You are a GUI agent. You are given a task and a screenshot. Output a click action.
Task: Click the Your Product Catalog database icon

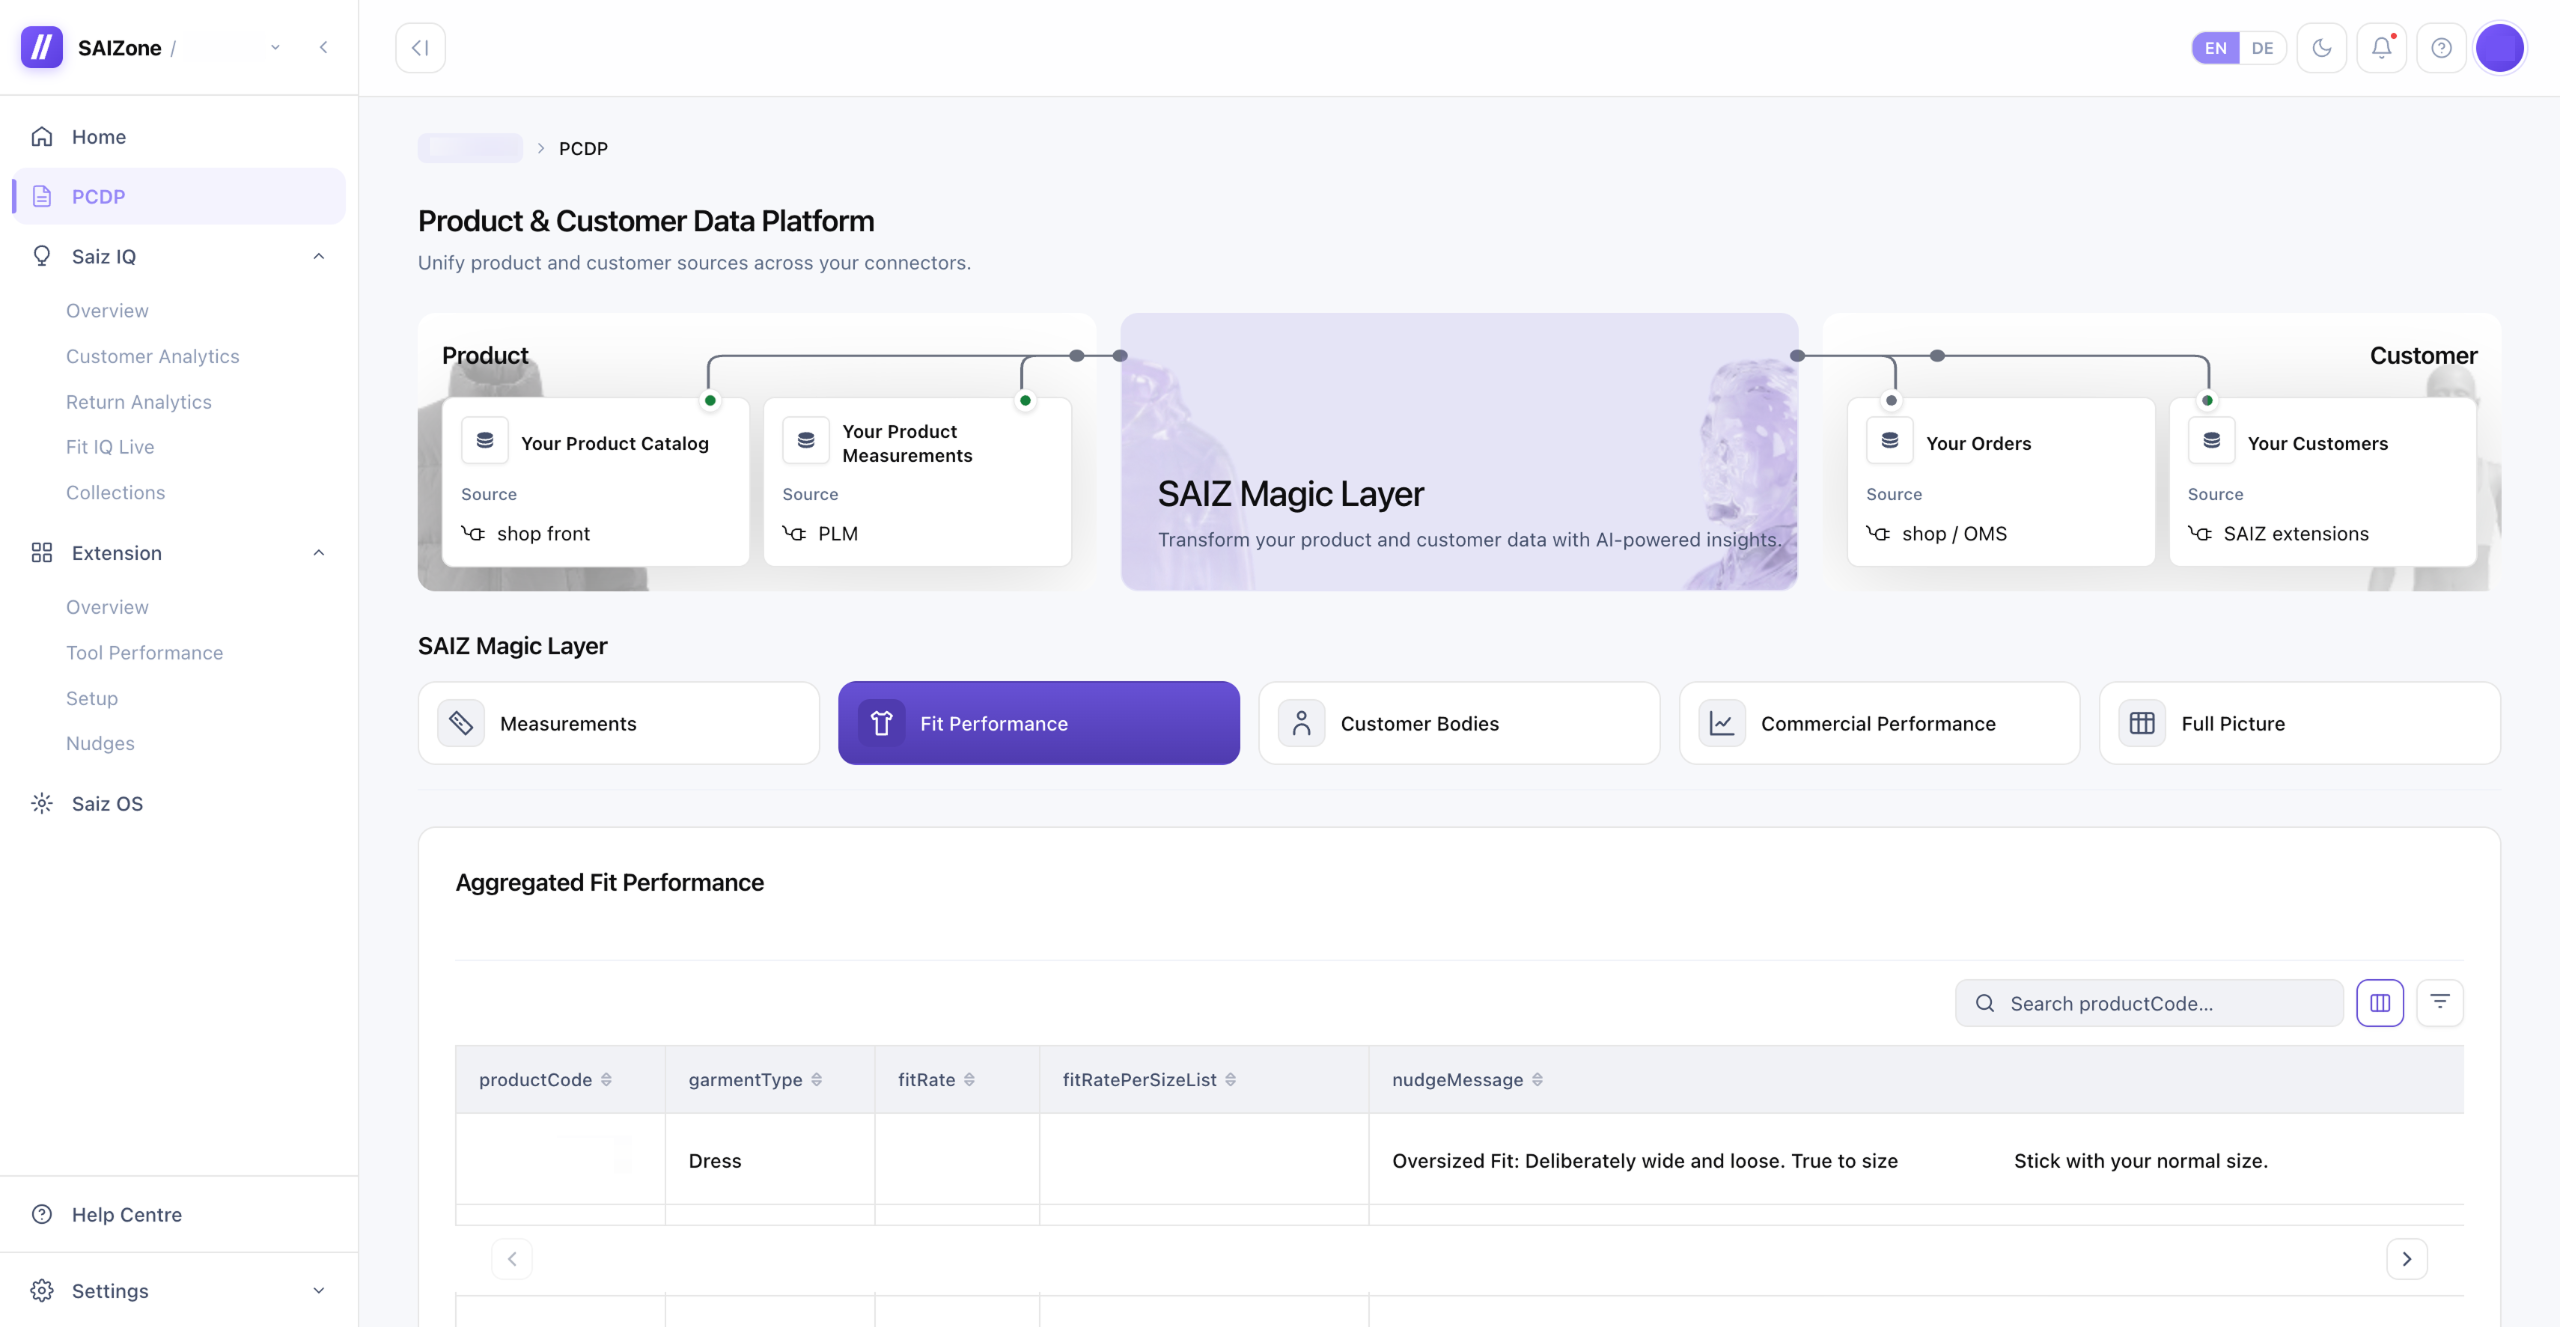pyautogui.click(x=485, y=440)
